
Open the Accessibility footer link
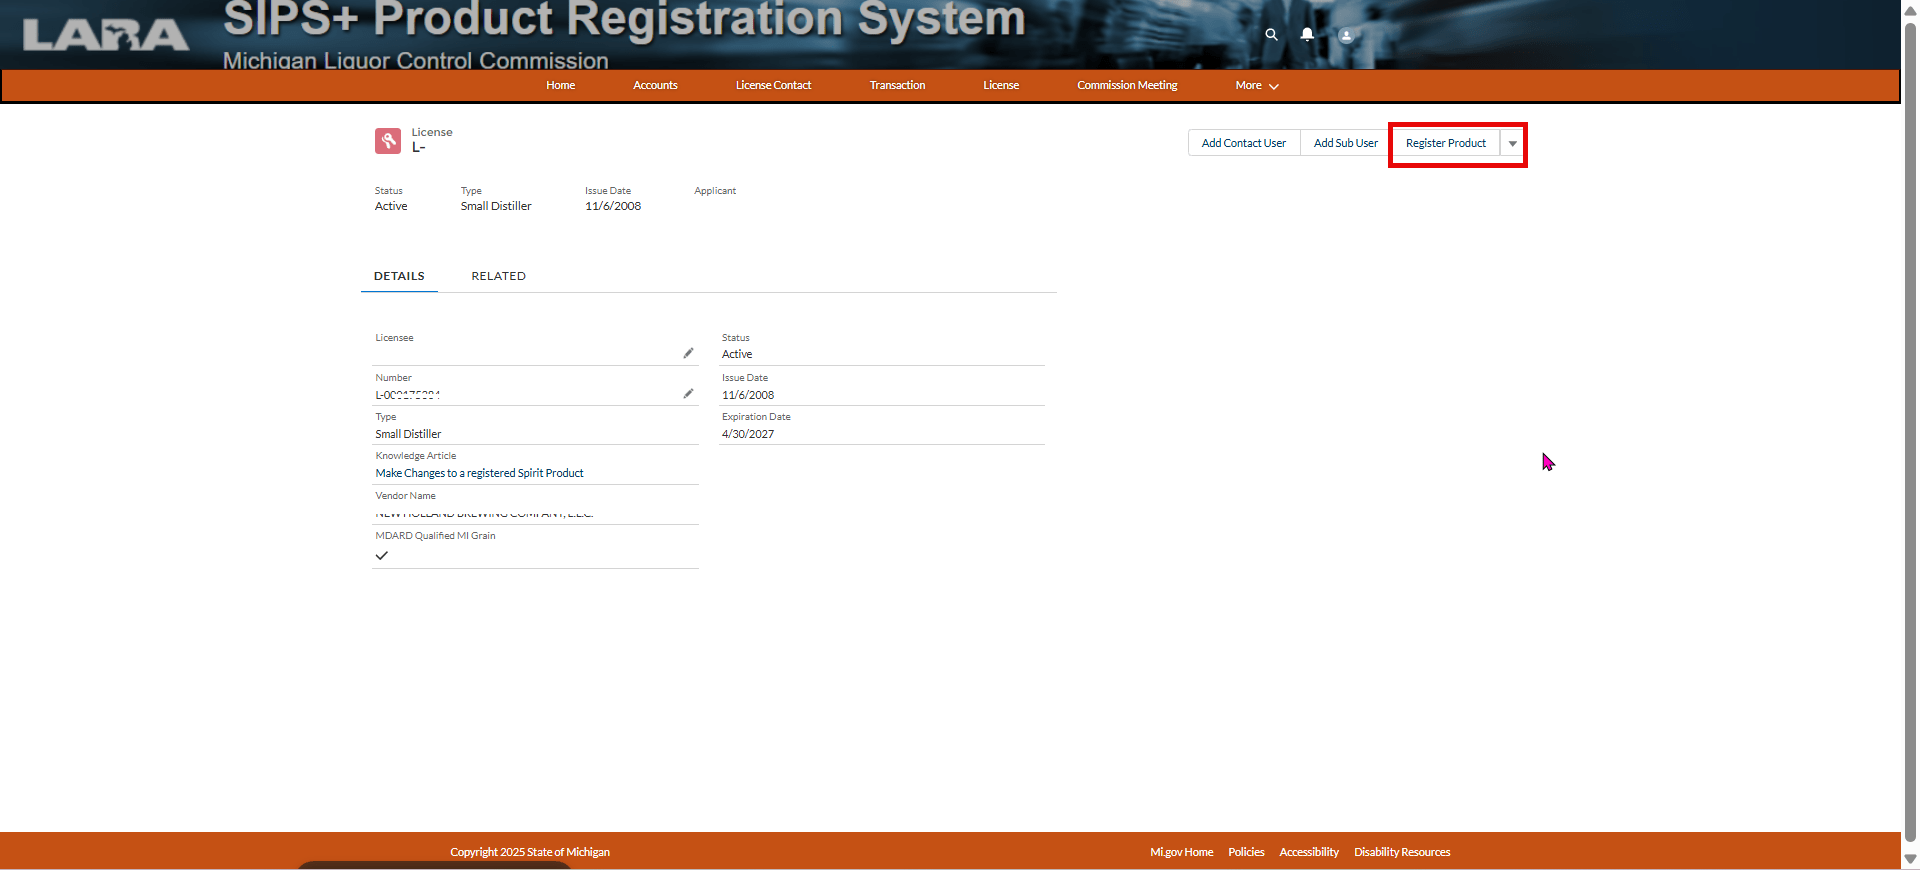click(x=1308, y=852)
